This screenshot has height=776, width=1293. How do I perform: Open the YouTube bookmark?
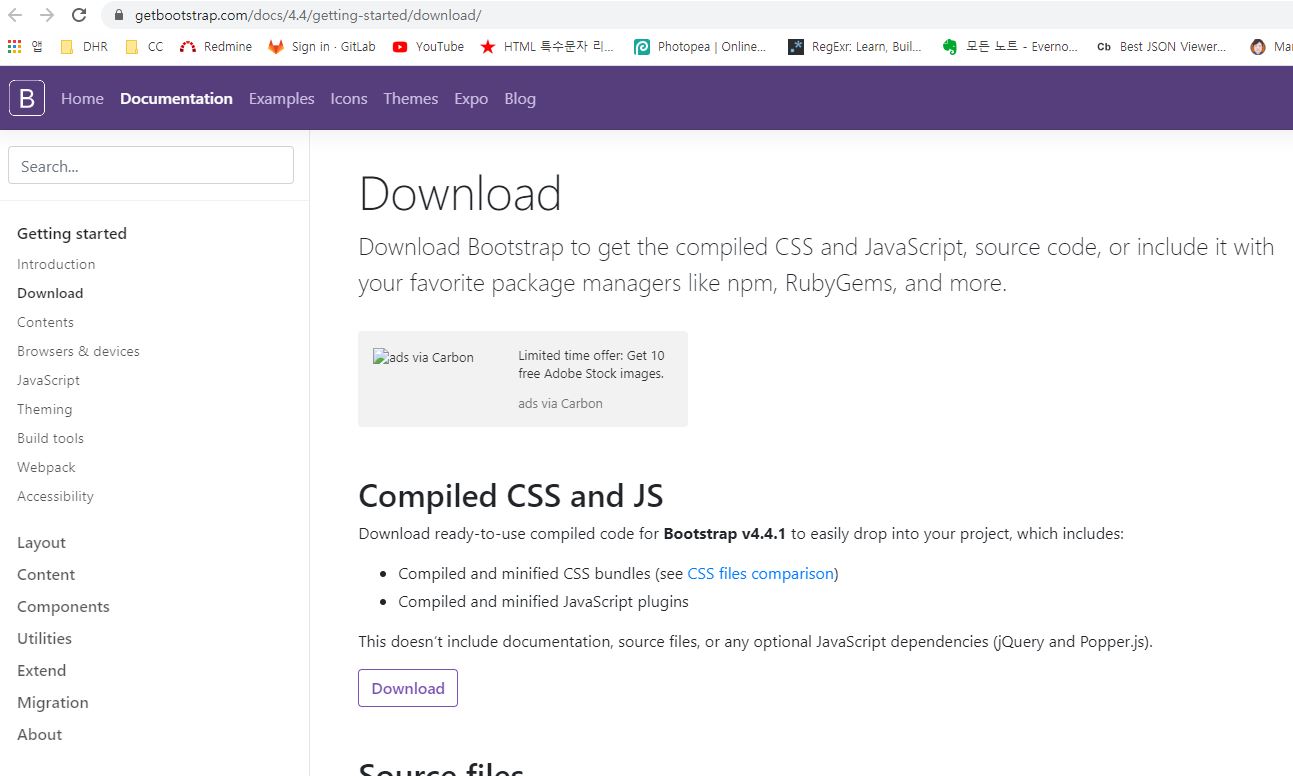428,47
